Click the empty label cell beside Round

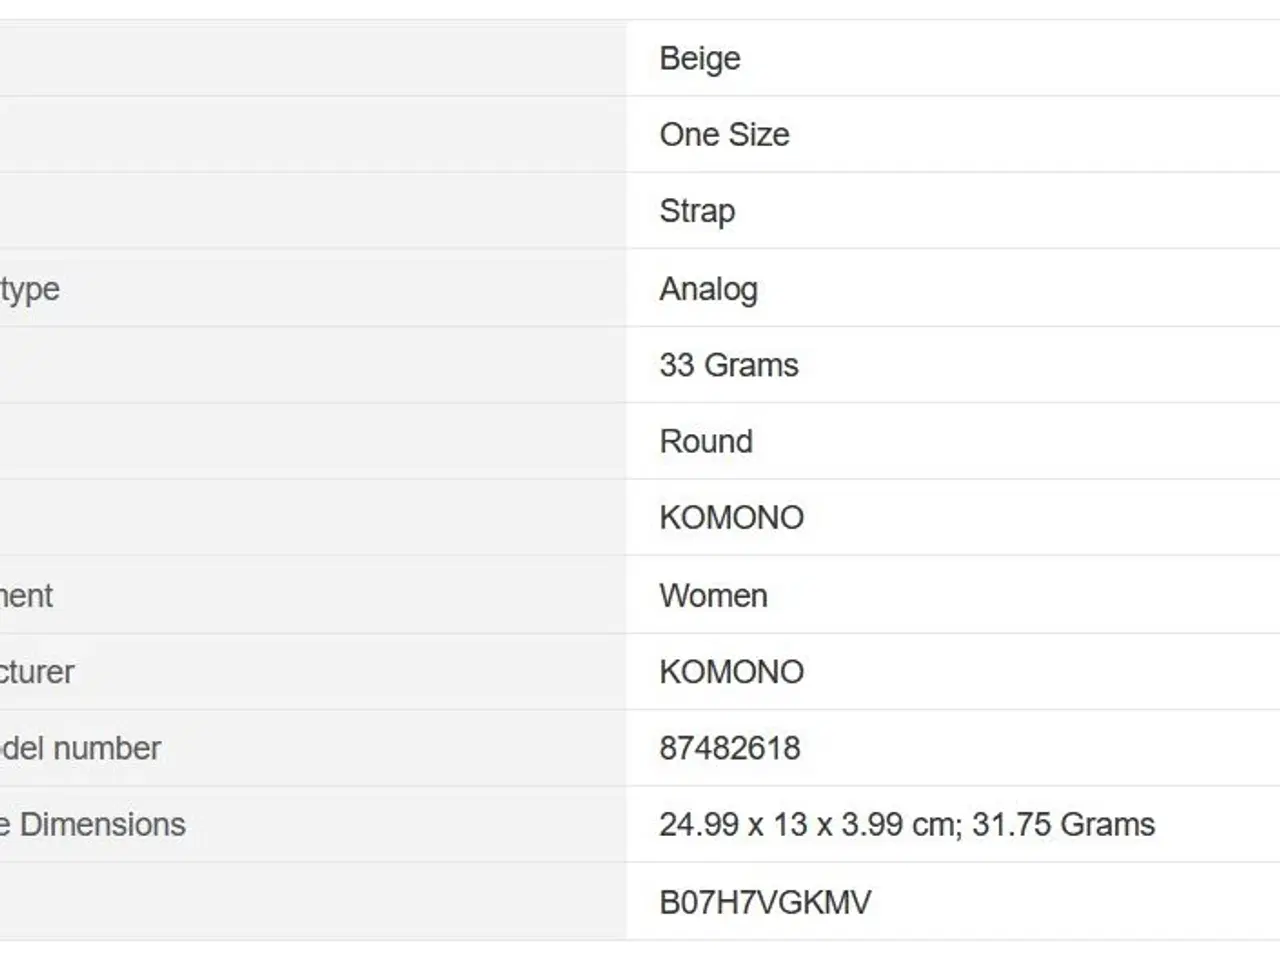tap(313, 441)
